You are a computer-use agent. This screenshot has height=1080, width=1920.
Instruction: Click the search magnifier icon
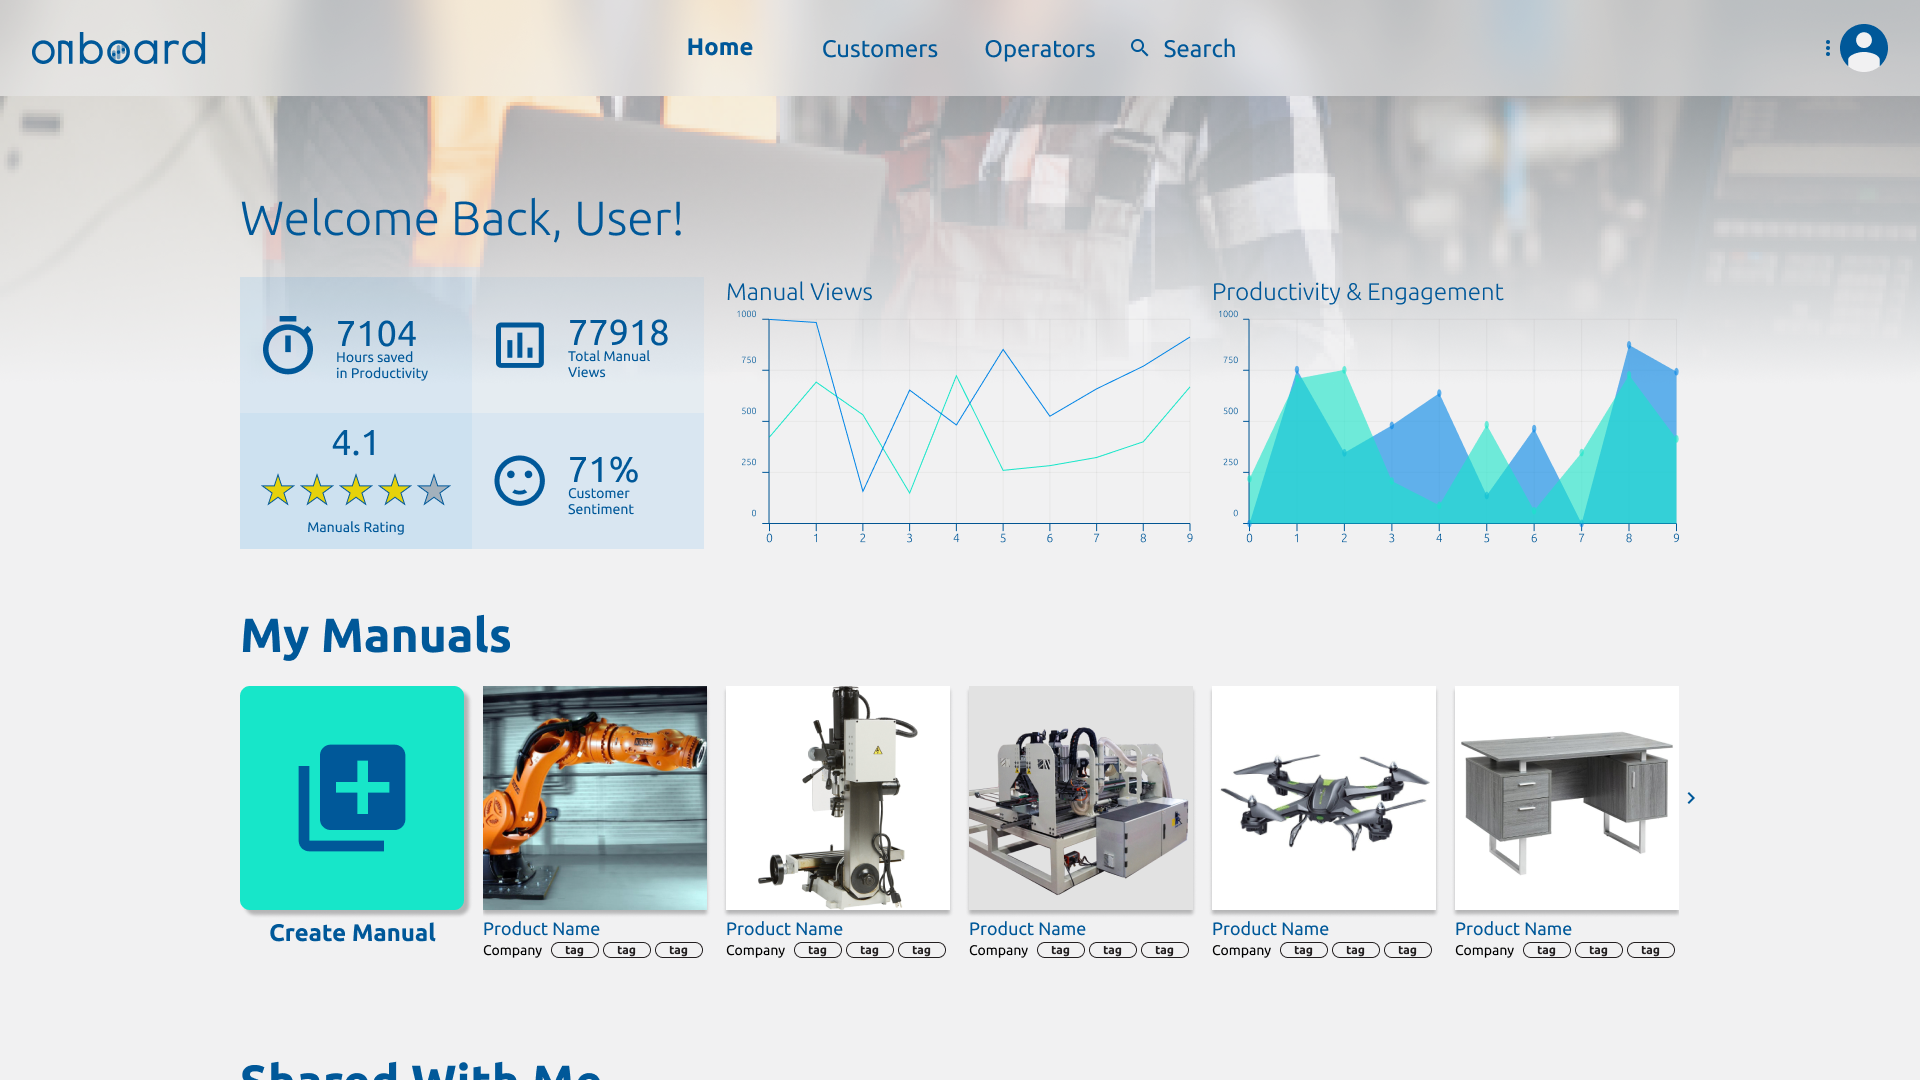1139,48
